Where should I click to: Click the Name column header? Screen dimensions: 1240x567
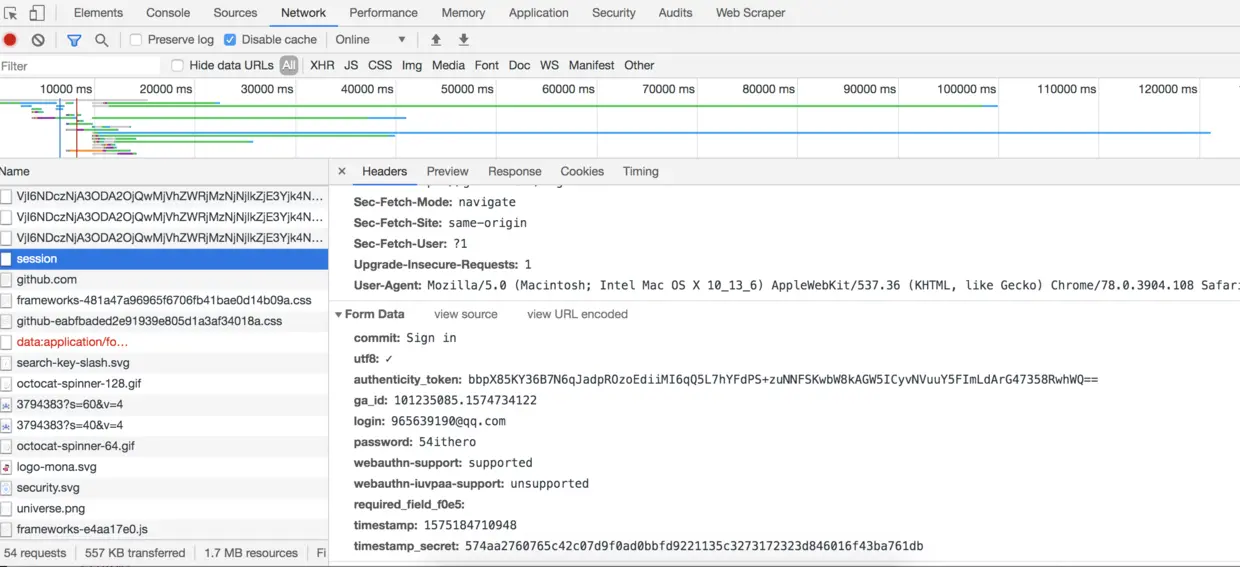164,172
